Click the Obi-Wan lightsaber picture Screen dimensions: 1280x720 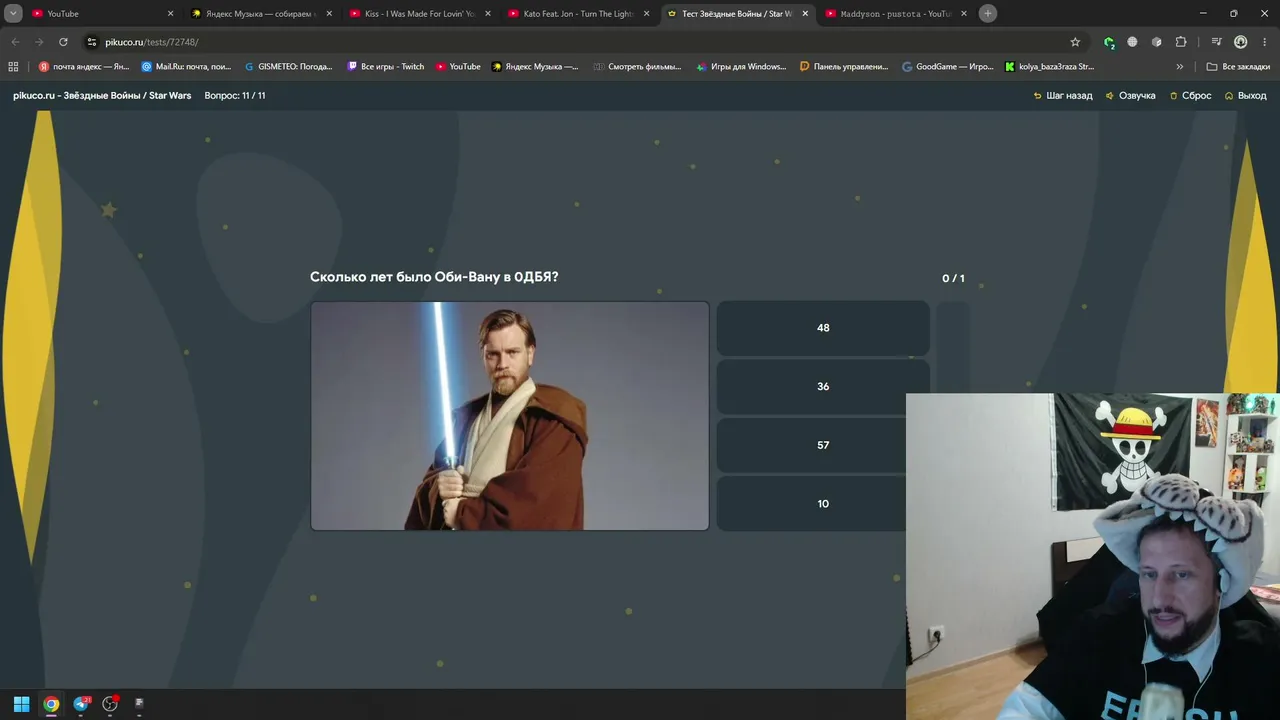click(x=510, y=416)
